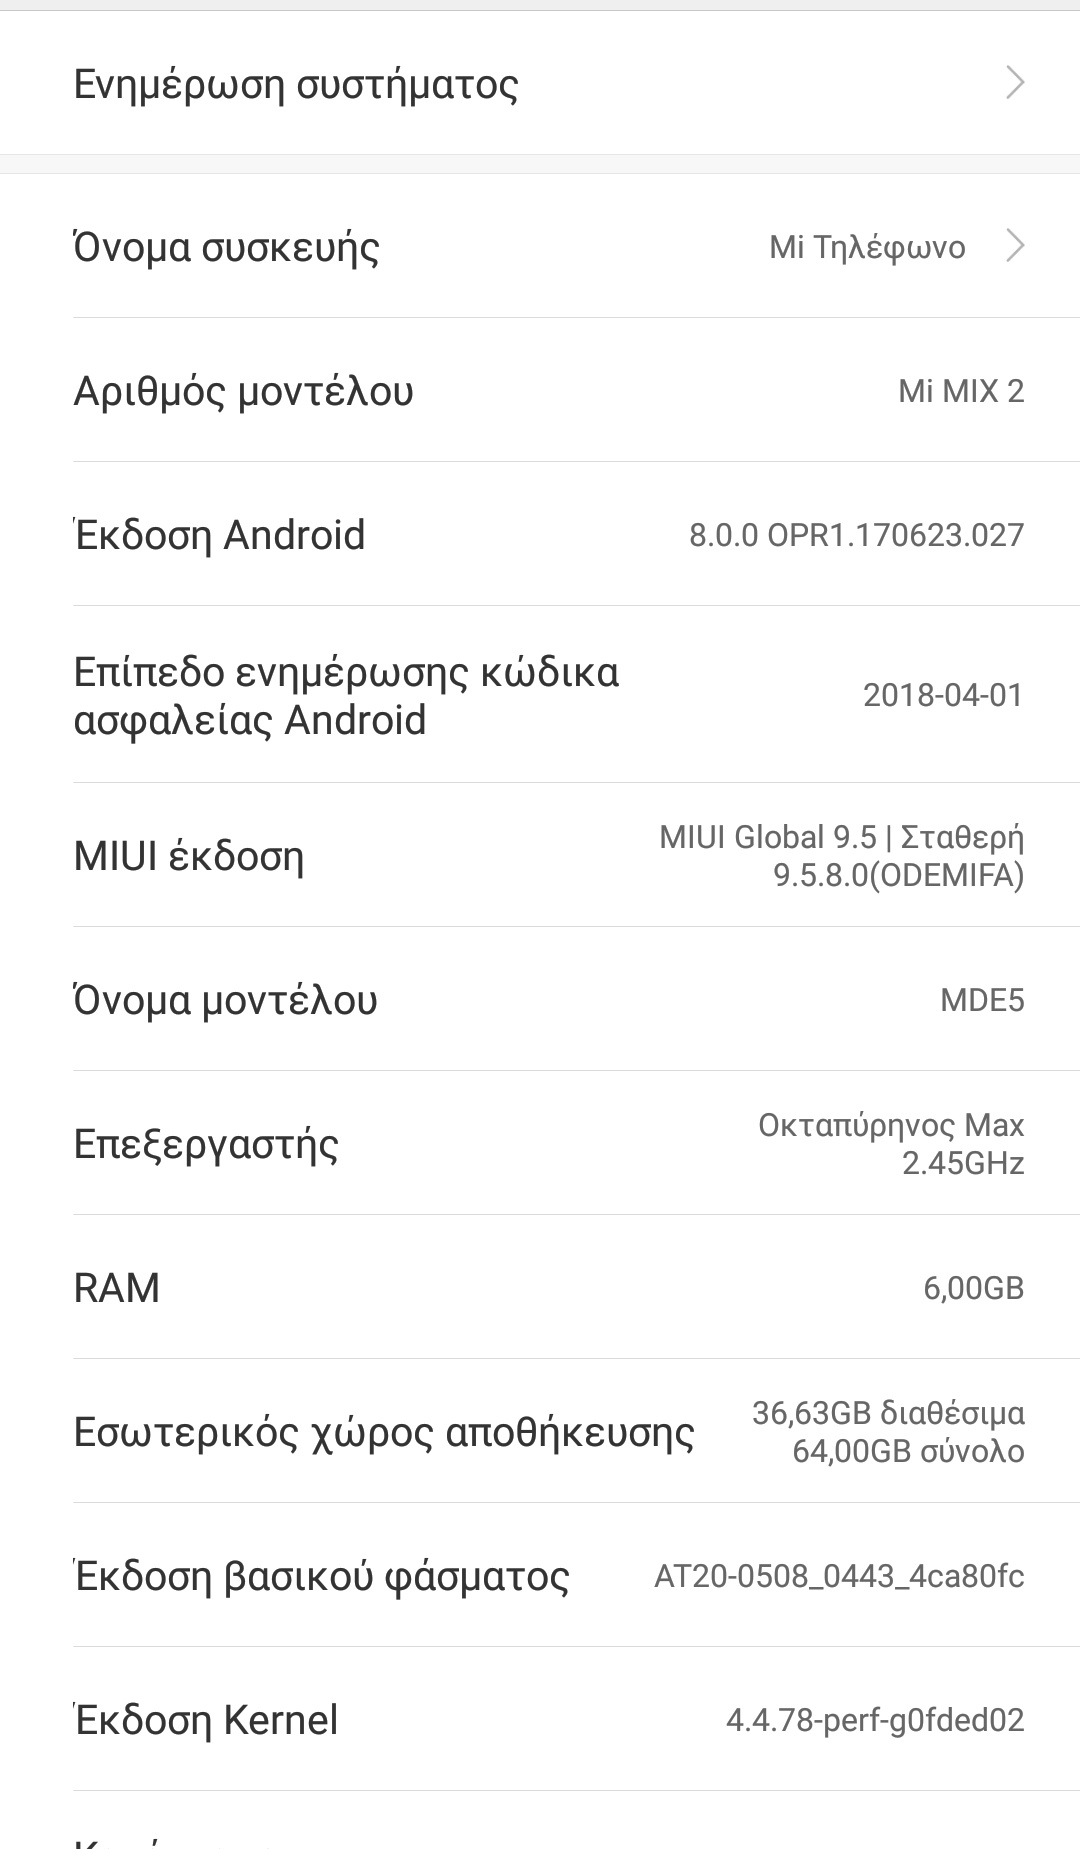This screenshot has width=1080, height=1849.
Task: Tap the 6,00GB RAM value
Action: tap(973, 1288)
